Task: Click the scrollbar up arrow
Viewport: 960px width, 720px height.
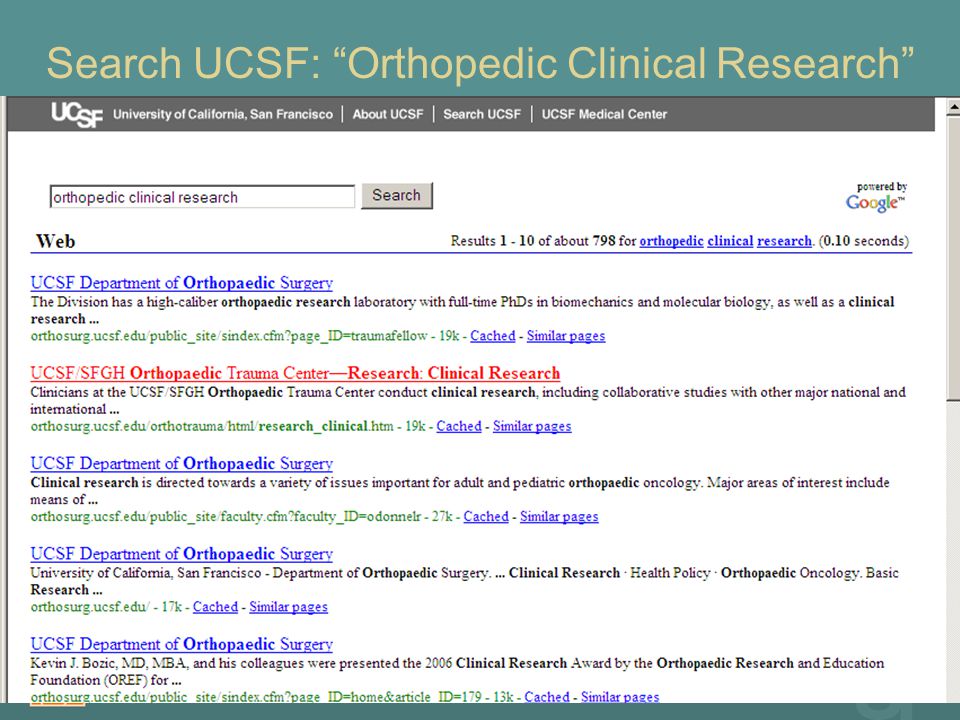Action: (x=953, y=108)
